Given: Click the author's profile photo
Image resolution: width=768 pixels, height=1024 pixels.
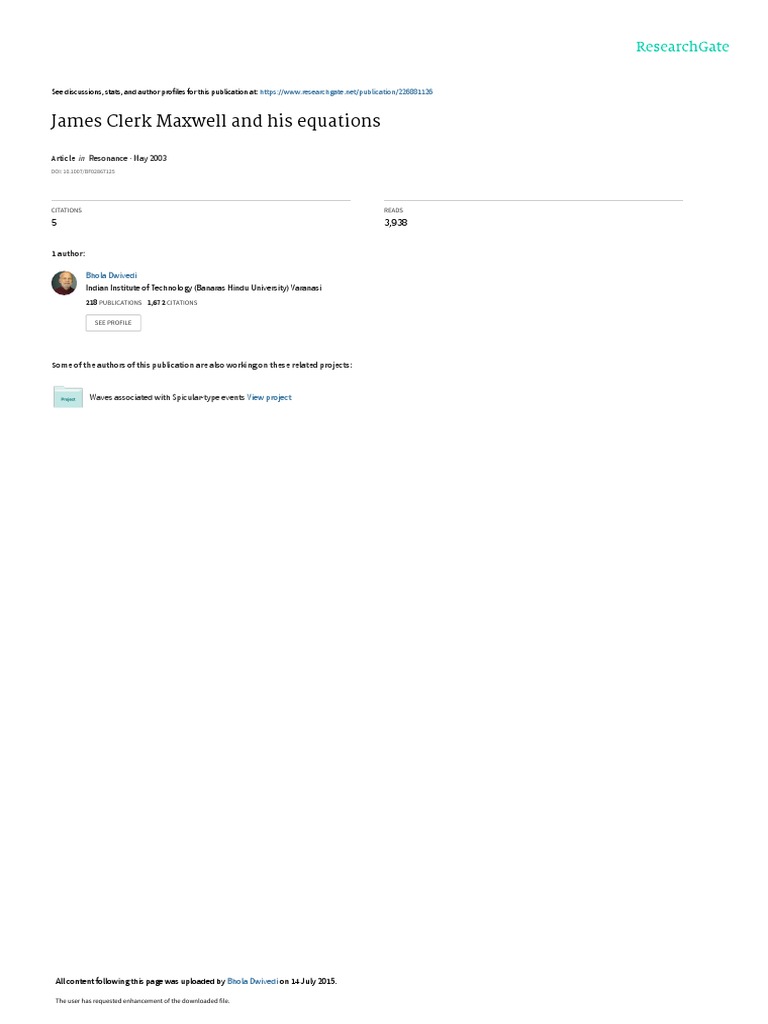Looking at the screenshot, I should 64,283.
